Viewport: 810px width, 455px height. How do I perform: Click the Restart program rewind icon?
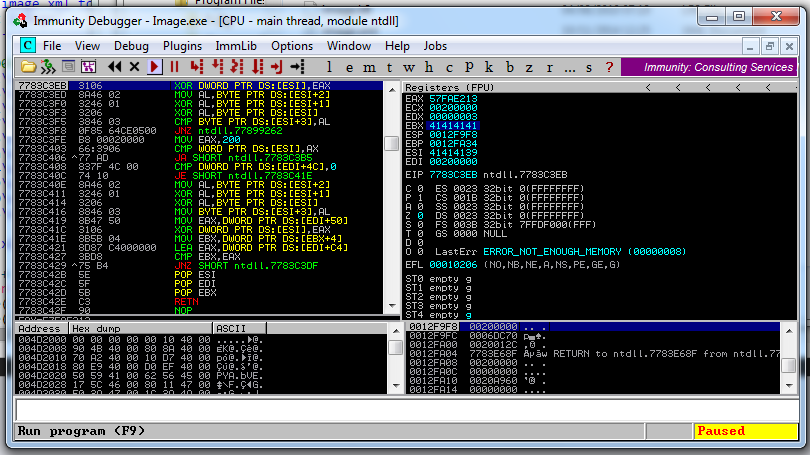115,67
